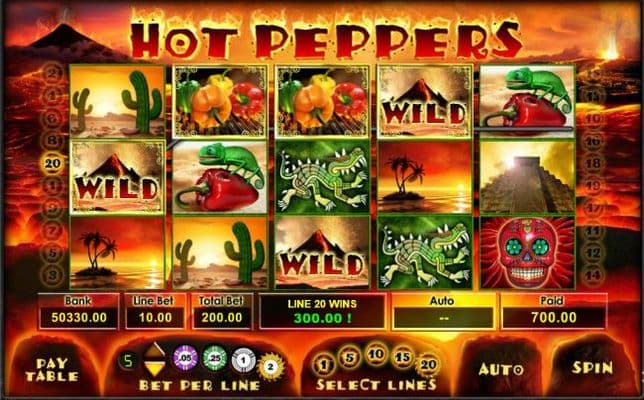Hit the Spin button
This screenshot has height=400, width=644.
(x=593, y=368)
